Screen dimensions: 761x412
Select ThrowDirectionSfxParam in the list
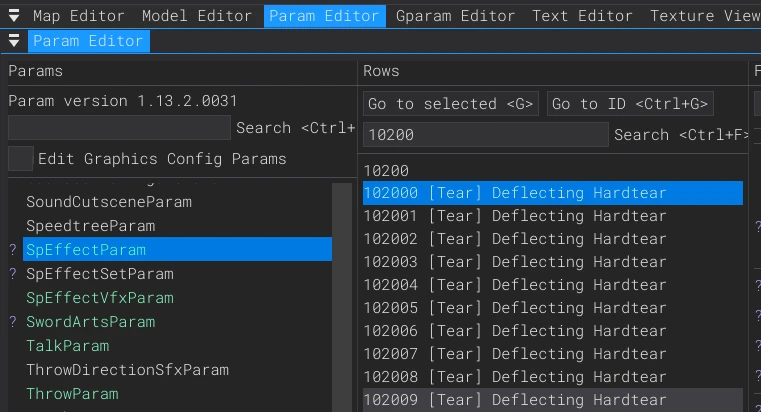point(127,370)
